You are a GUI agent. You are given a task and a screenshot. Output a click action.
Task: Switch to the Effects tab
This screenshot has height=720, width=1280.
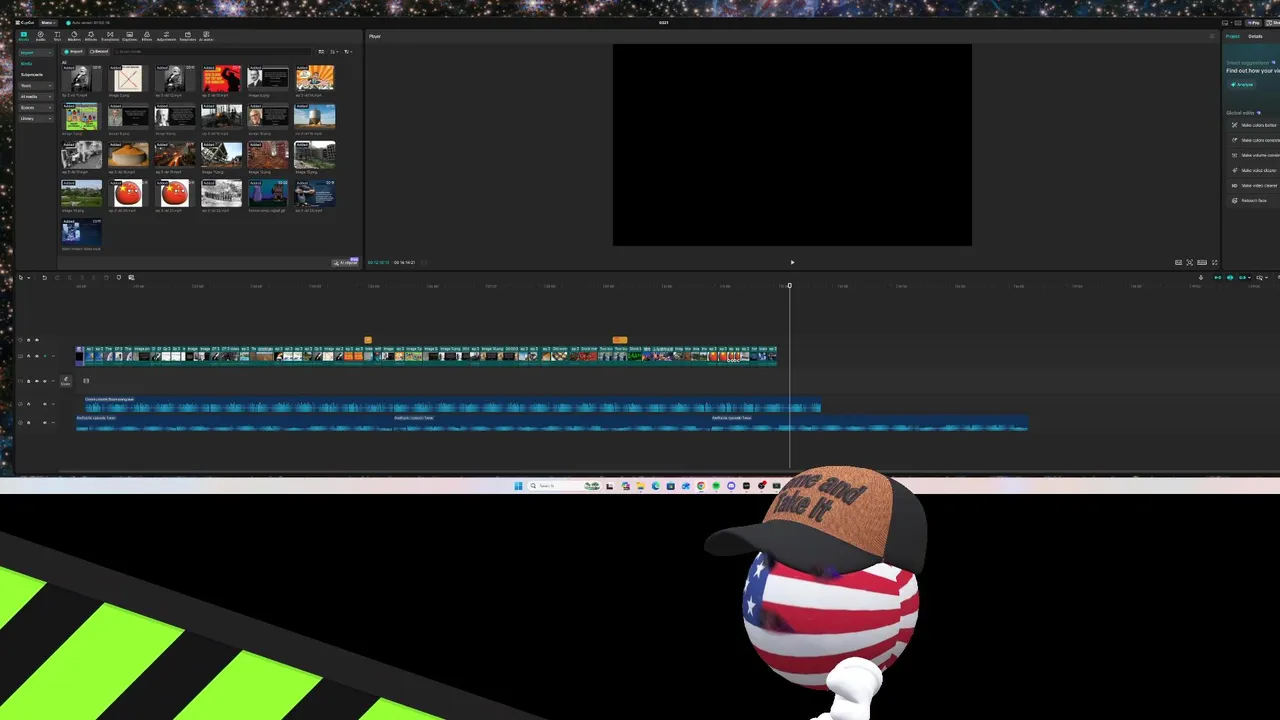(91, 36)
